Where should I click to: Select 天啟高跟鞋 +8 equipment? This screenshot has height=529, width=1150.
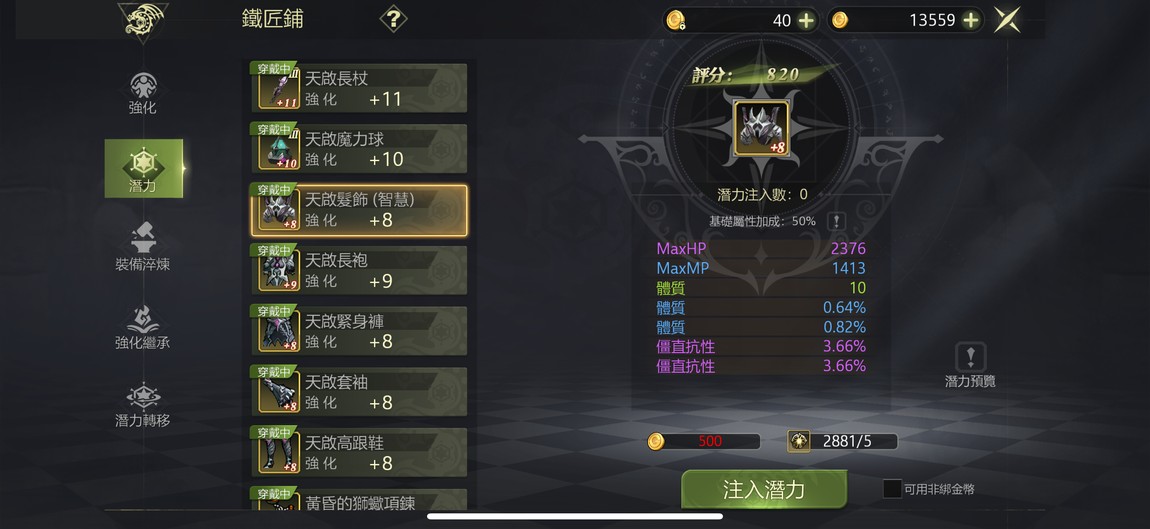click(359, 453)
